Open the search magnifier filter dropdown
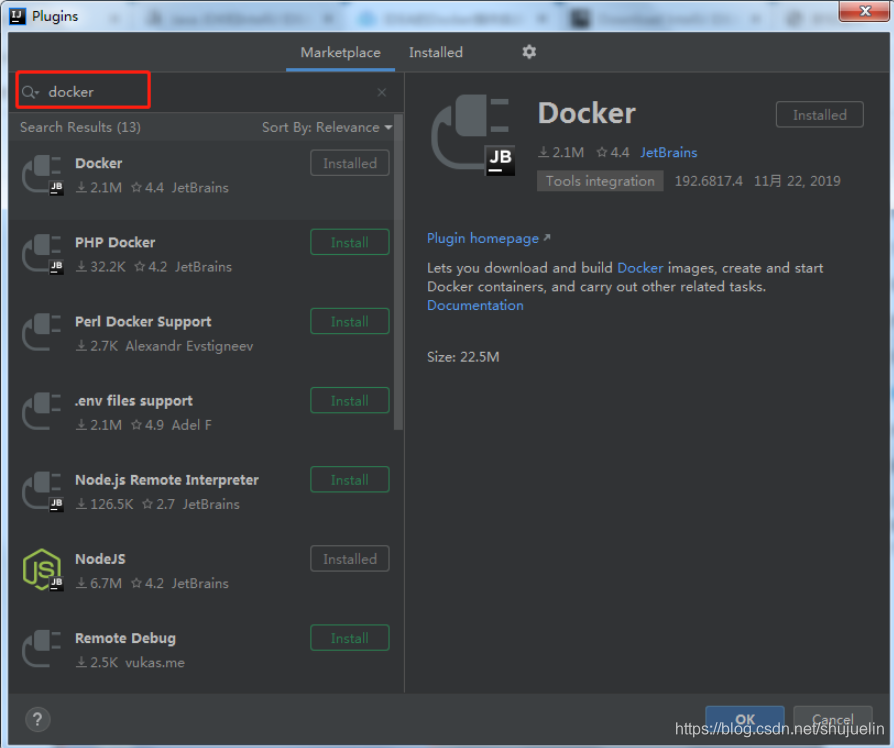The width and height of the screenshot is (894, 748). tap(30, 91)
